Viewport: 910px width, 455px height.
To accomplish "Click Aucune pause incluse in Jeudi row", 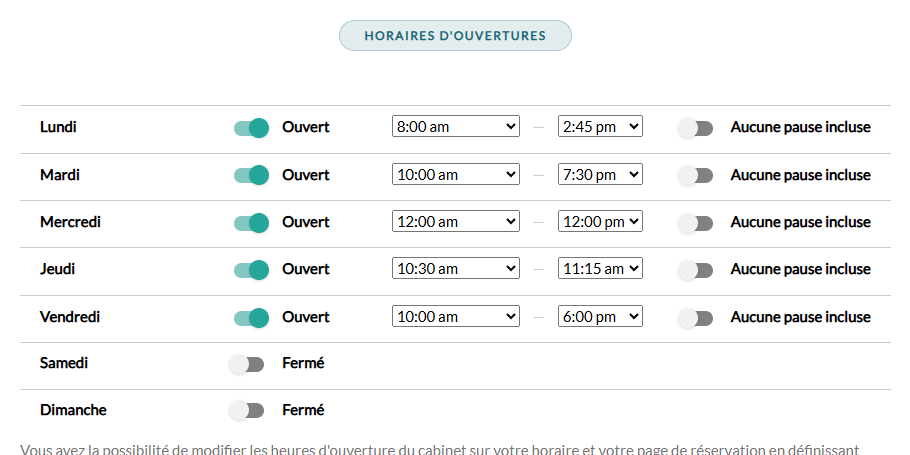I will (800, 269).
